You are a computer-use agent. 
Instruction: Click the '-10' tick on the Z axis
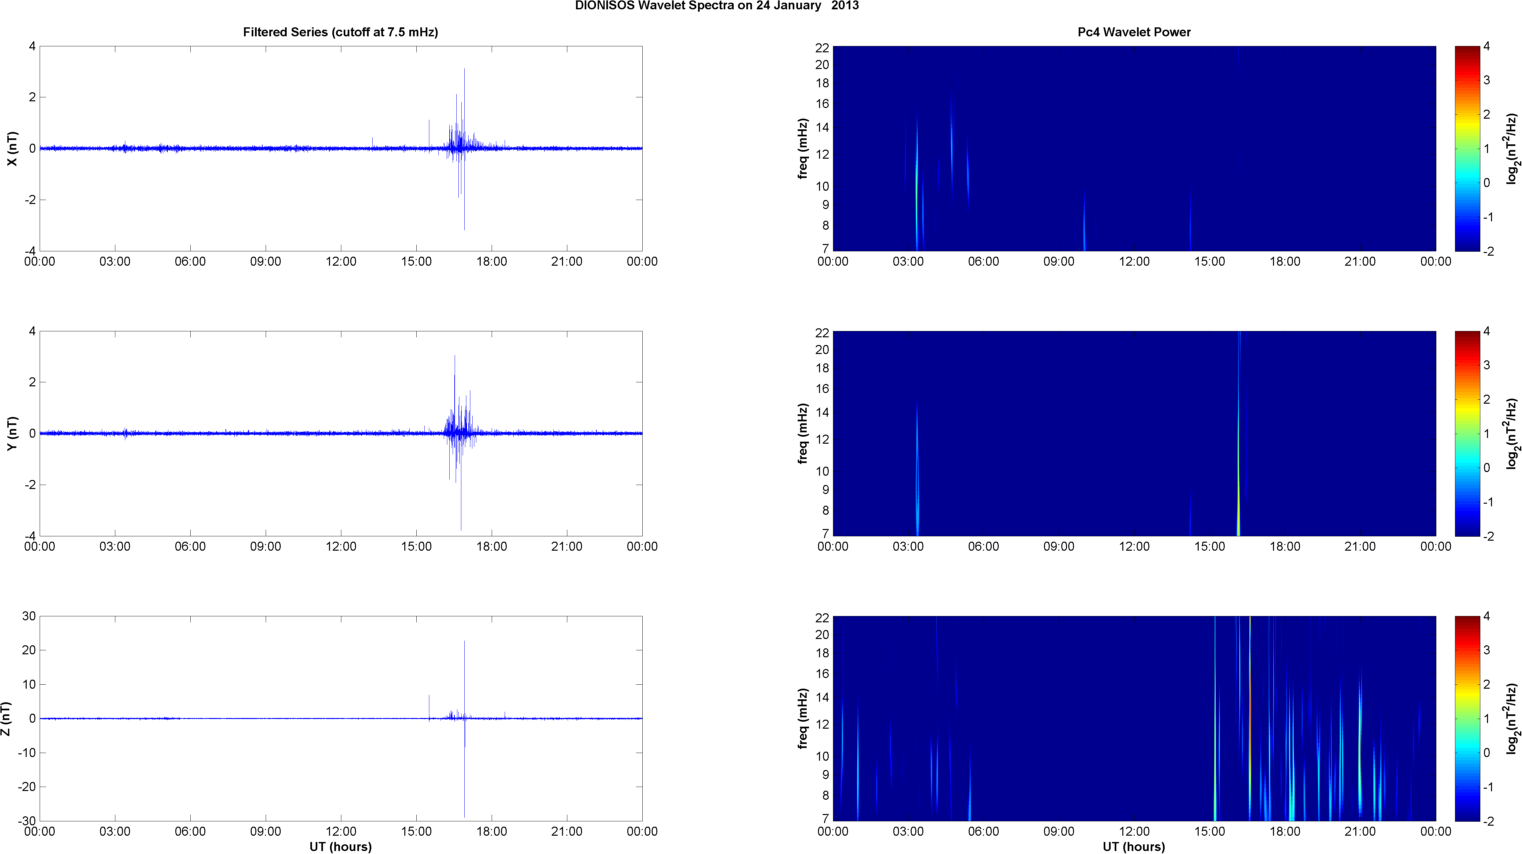point(27,753)
